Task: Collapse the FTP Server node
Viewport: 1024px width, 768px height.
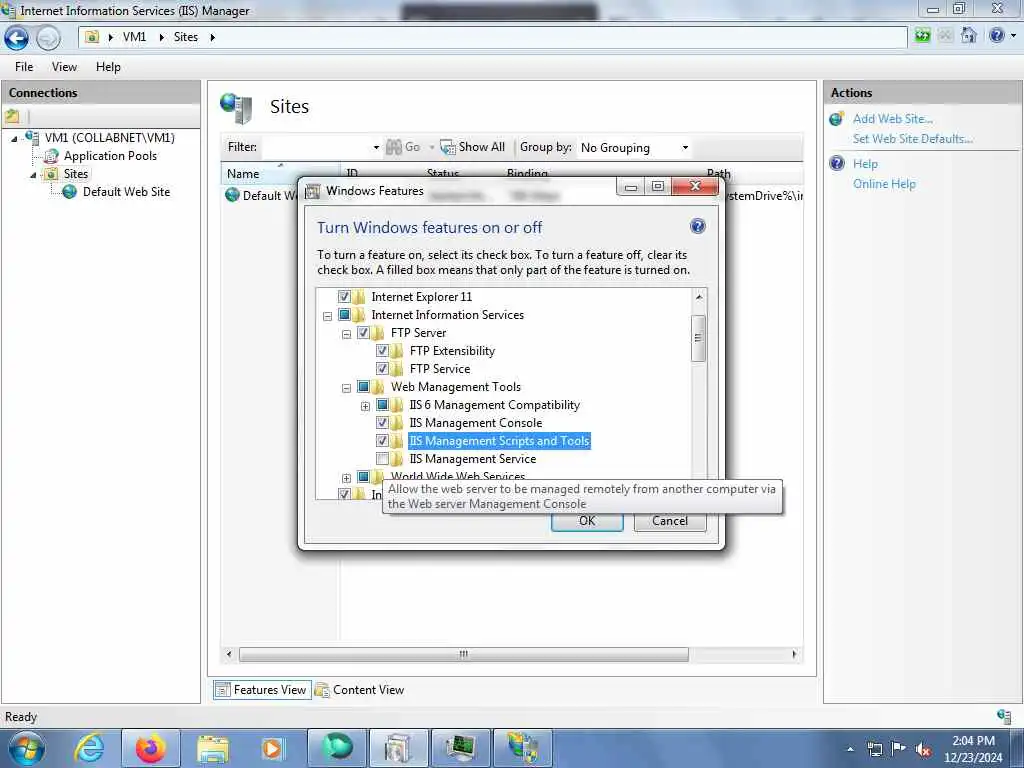Action: click(x=346, y=334)
